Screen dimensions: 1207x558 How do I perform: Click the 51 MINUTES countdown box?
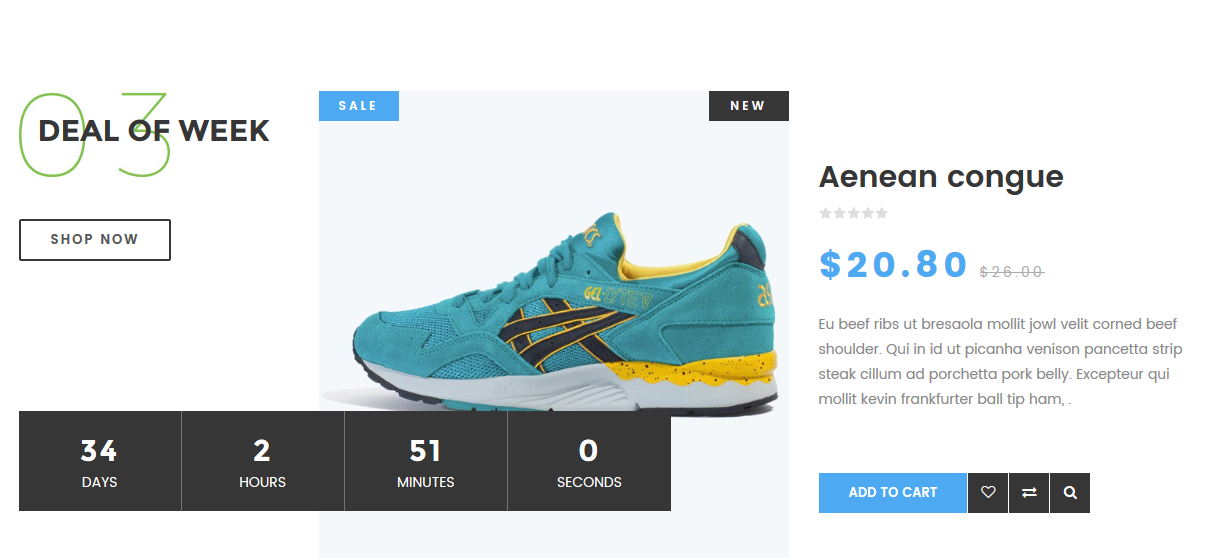pos(426,461)
